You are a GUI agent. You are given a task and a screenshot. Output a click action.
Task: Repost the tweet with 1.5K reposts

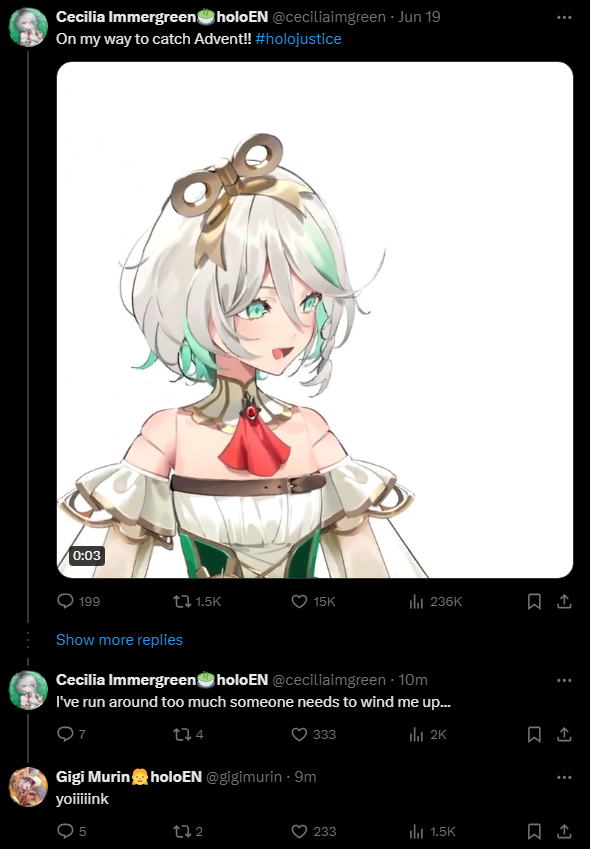click(182, 601)
